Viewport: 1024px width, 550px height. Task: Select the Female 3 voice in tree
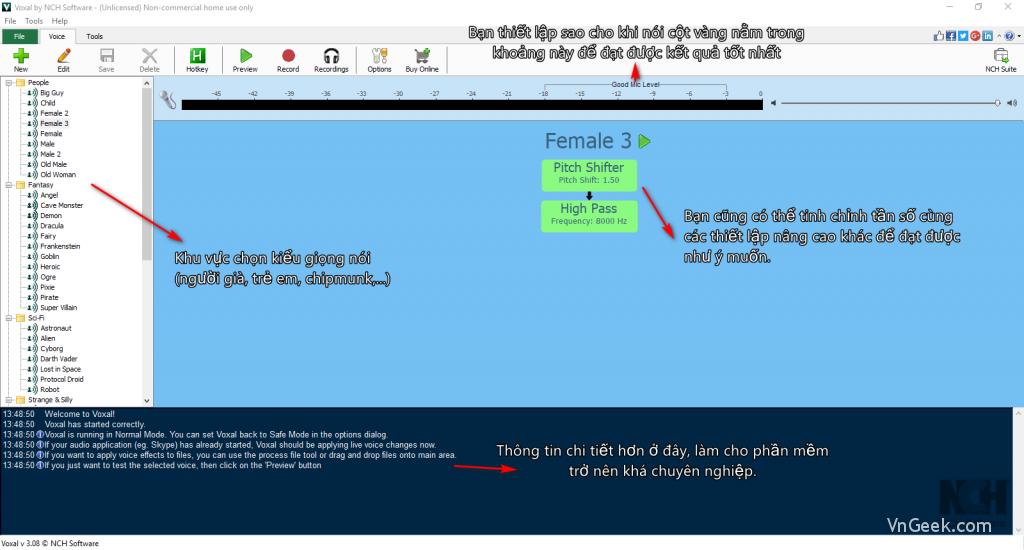coord(54,123)
